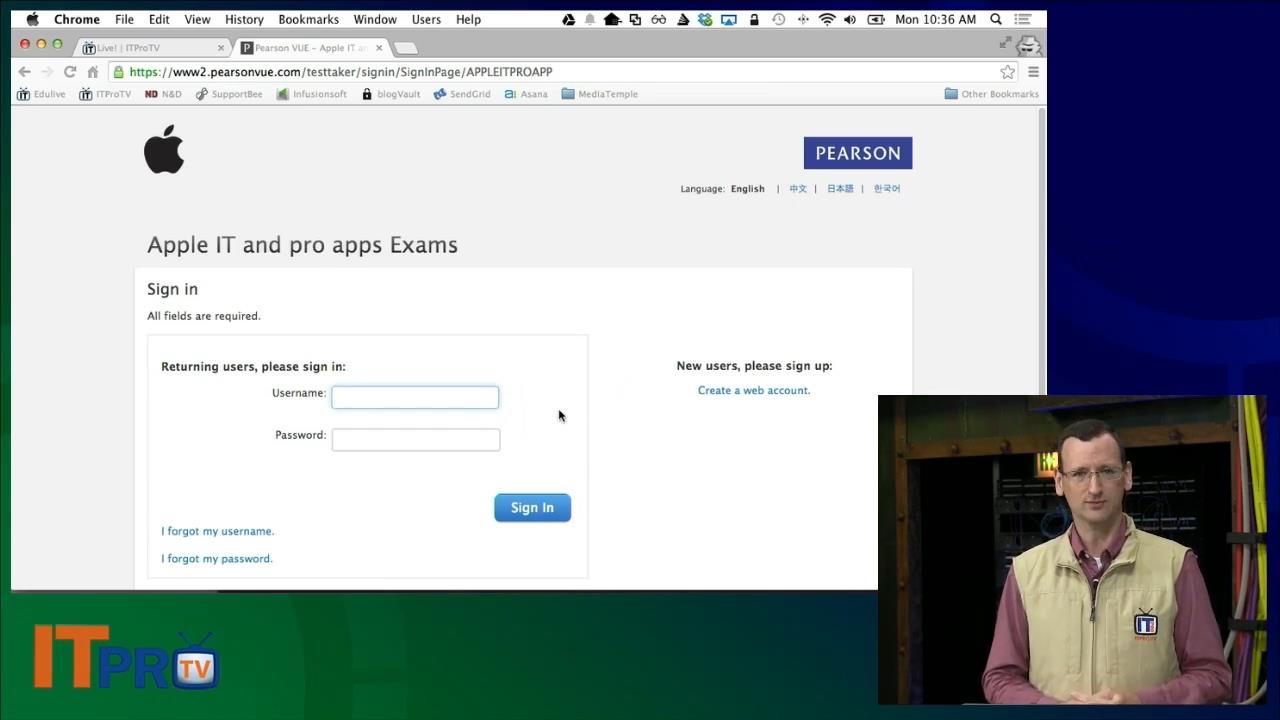Open Spotlight search magnifier
This screenshot has width=1280, height=720.
pyautogui.click(x=996, y=19)
